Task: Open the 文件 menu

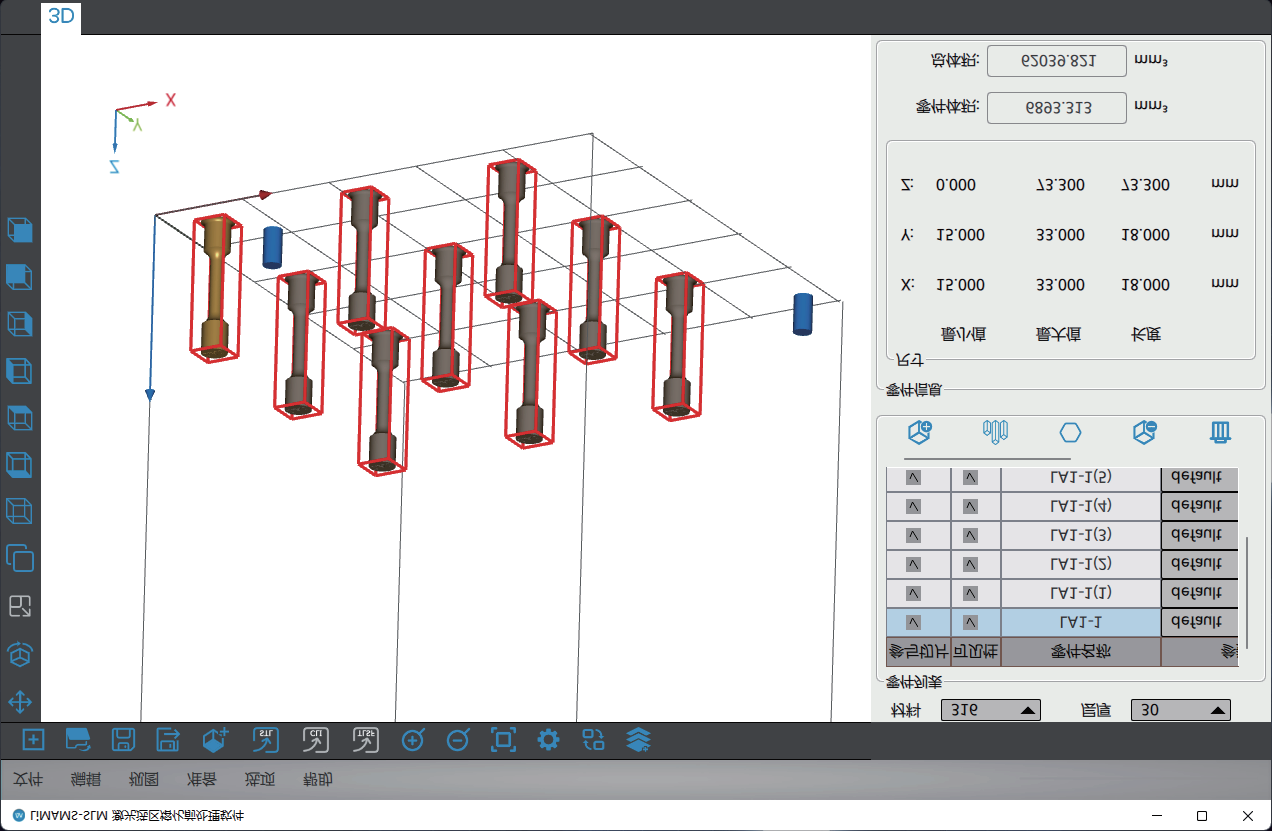Action: [x=30, y=780]
